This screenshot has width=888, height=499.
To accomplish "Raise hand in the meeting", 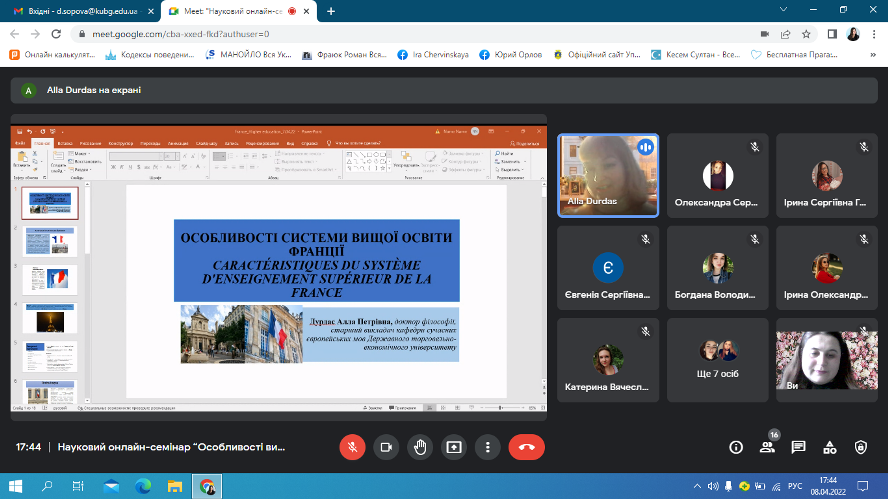I will pos(420,447).
